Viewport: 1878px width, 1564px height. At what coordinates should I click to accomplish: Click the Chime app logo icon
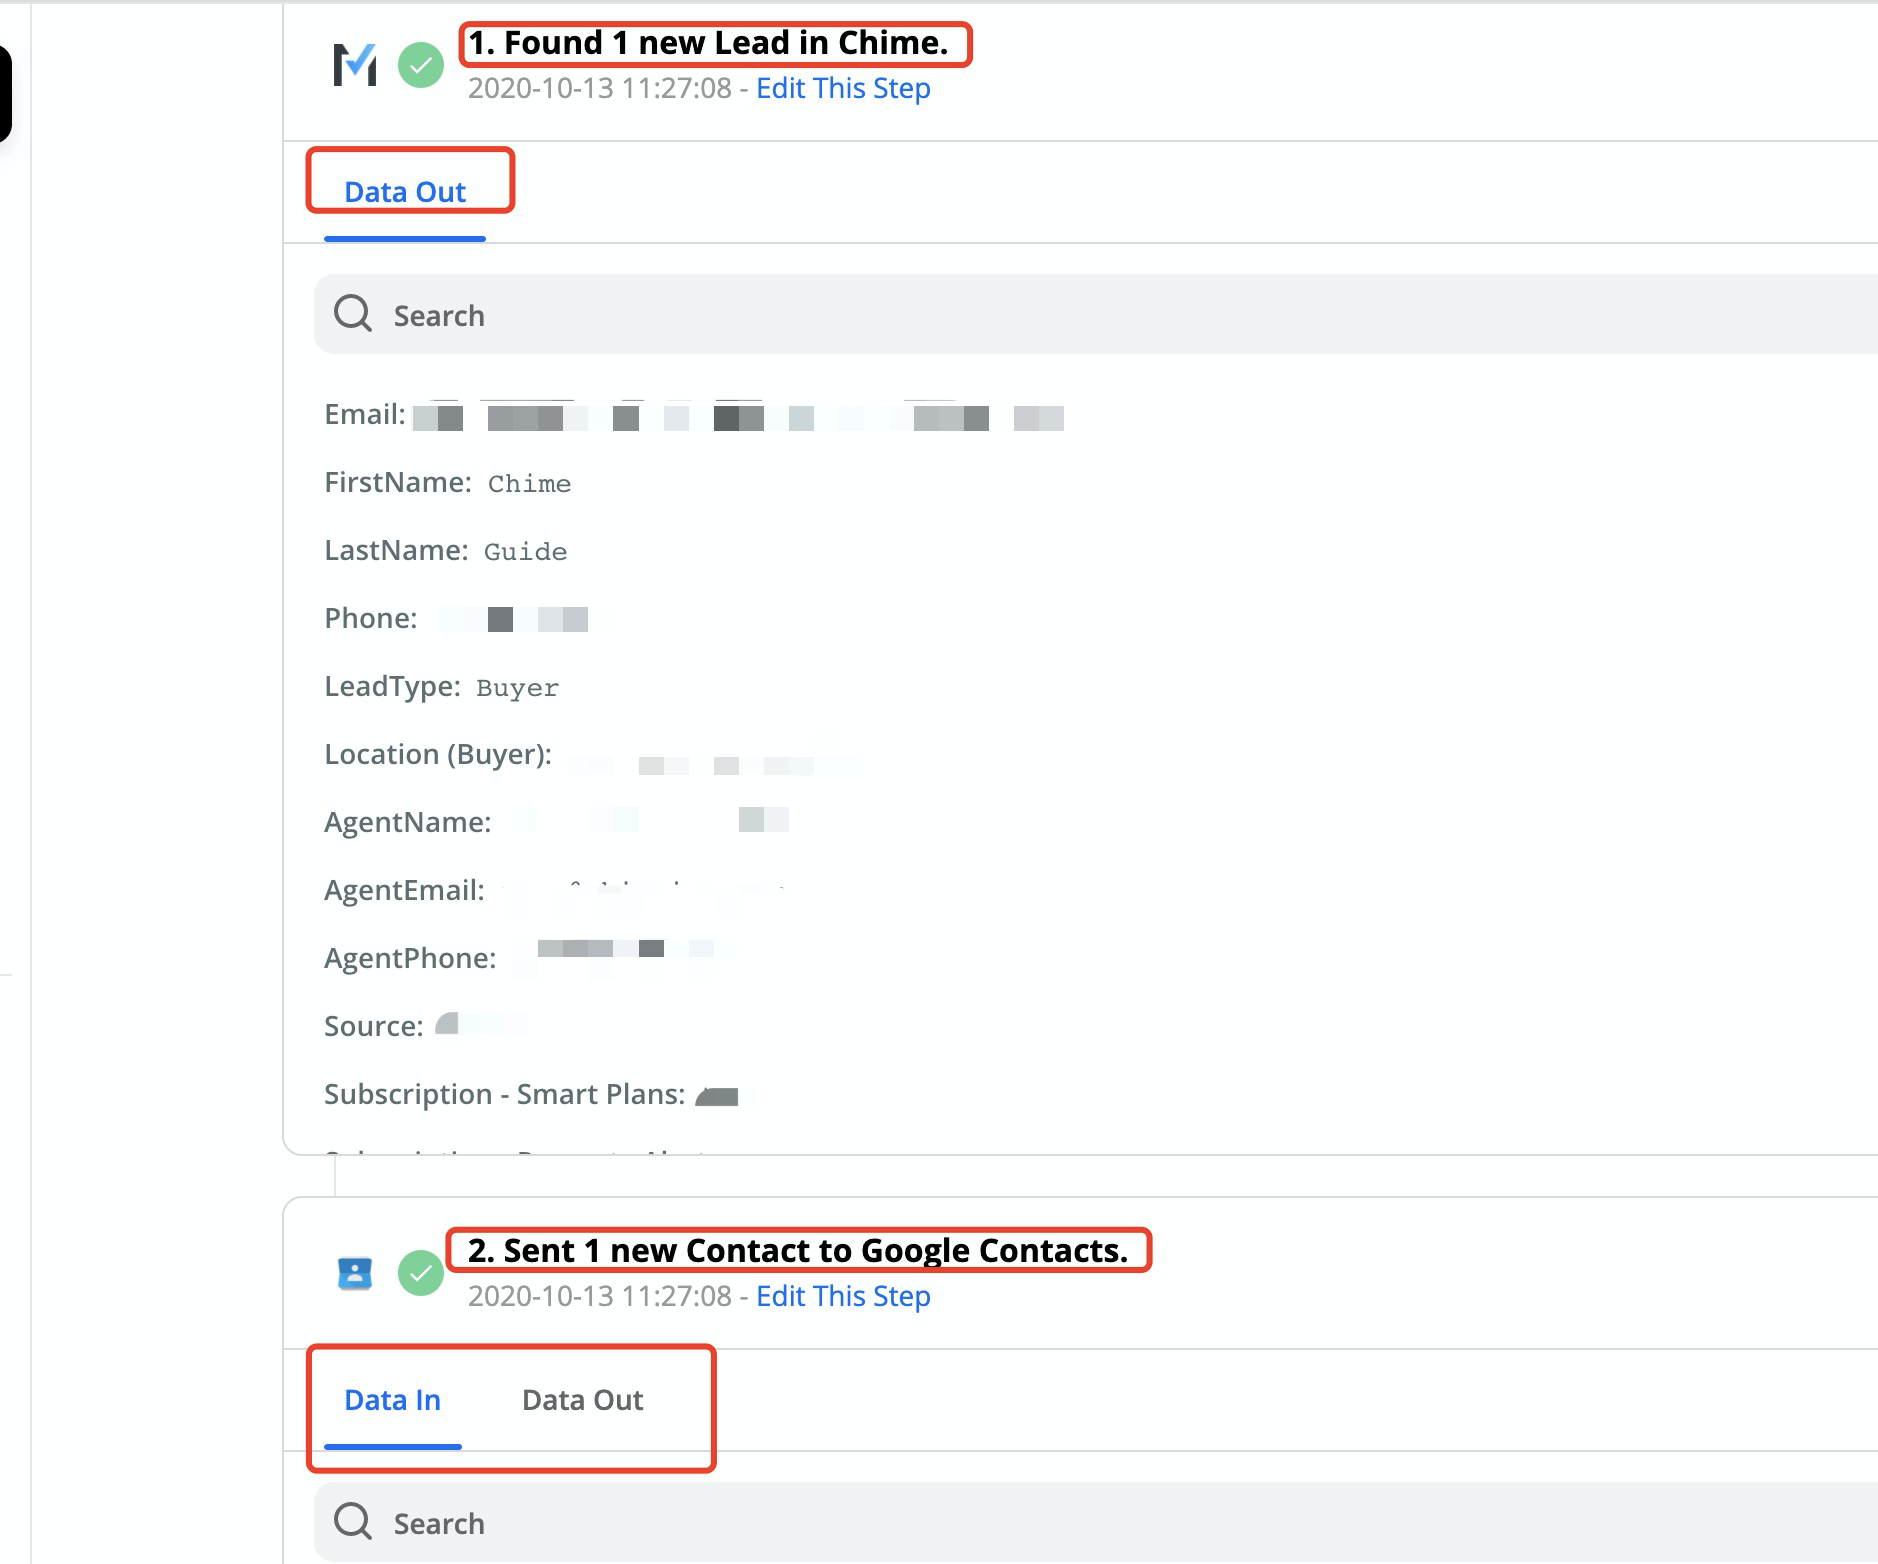[355, 66]
